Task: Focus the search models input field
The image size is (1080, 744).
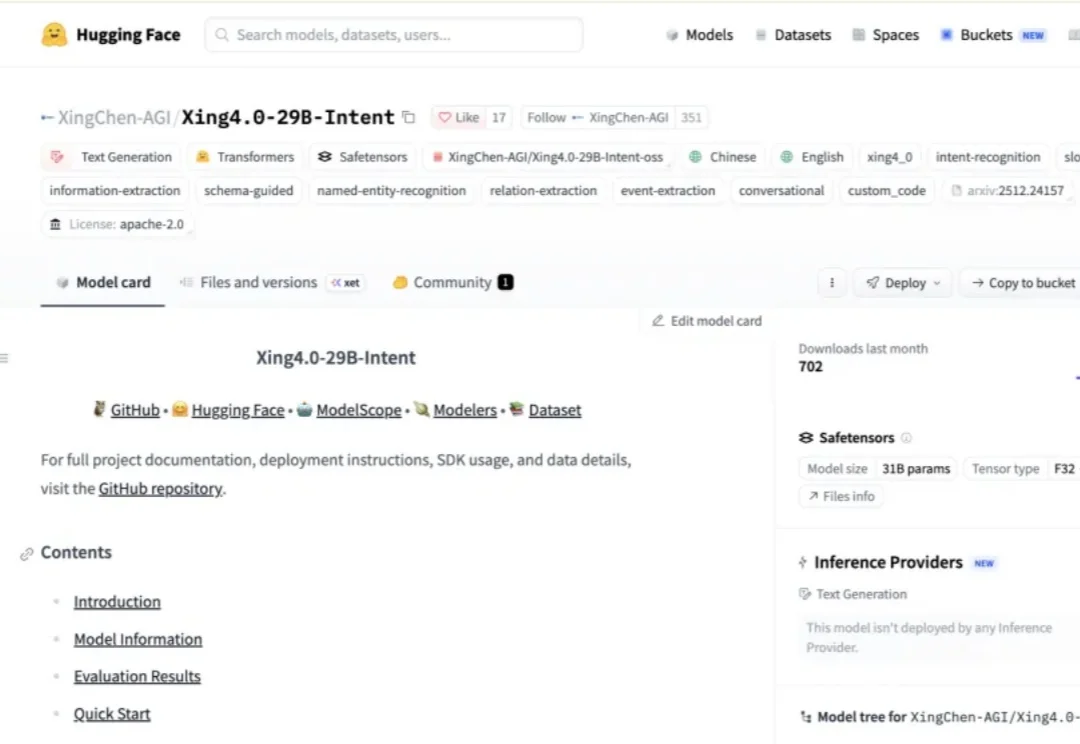Action: [394, 35]
